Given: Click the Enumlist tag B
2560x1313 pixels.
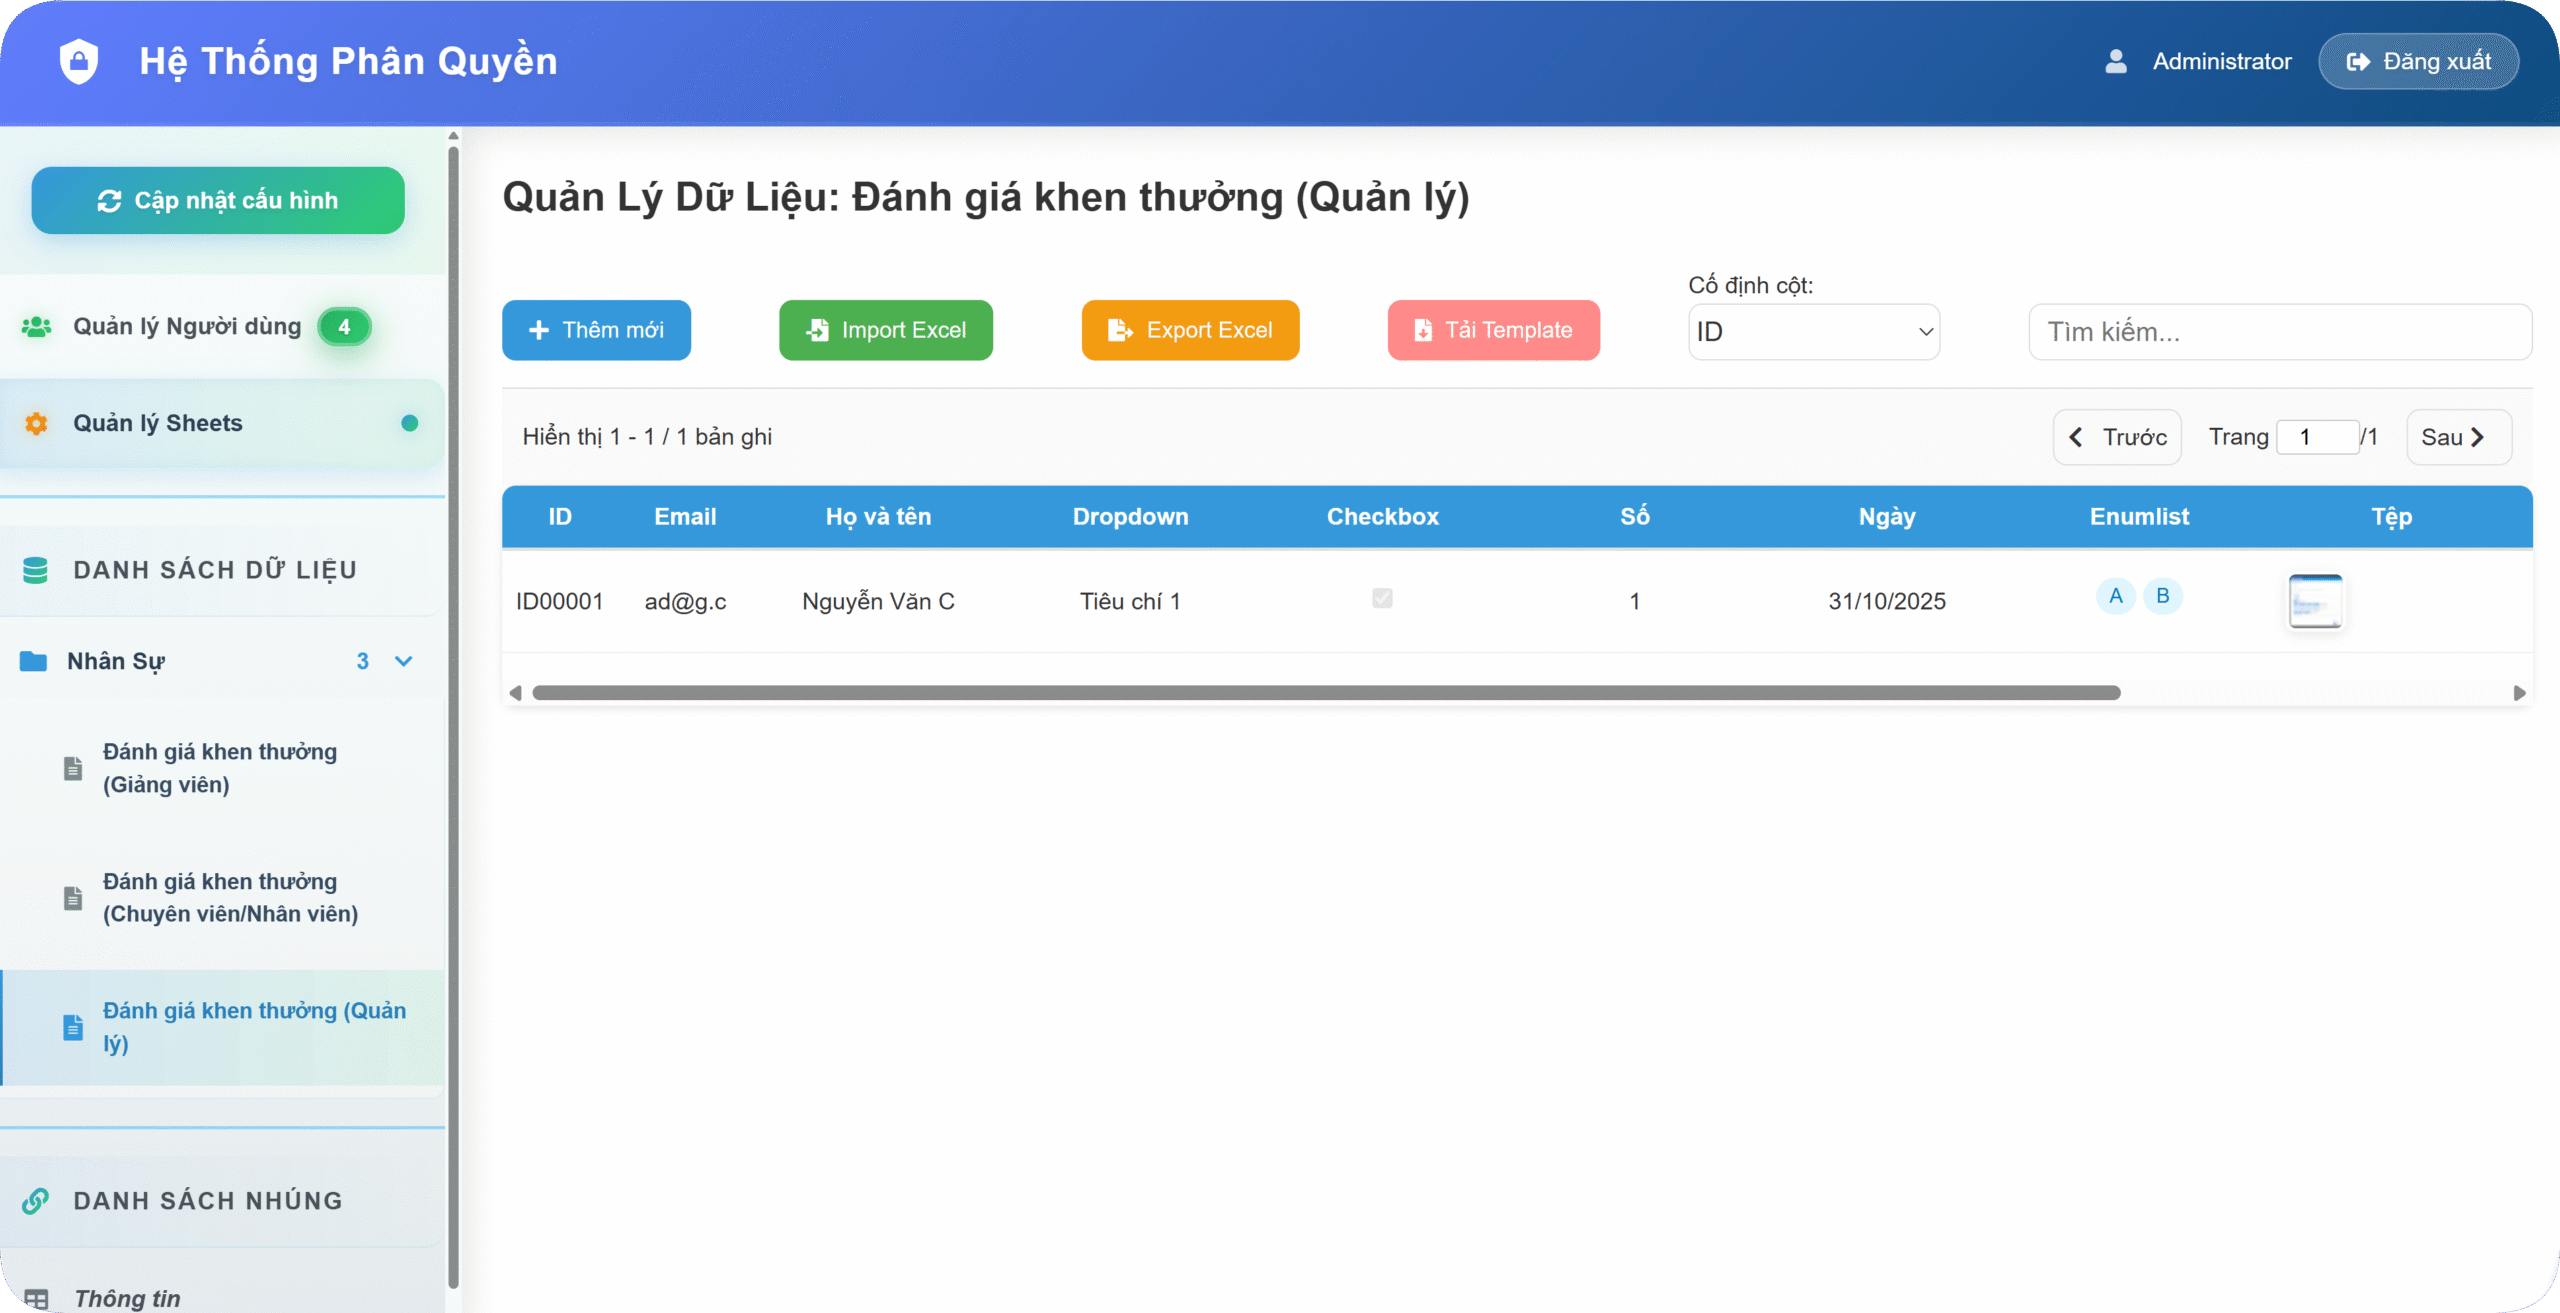Looking at the screenshot, I should coord(2163,596).
